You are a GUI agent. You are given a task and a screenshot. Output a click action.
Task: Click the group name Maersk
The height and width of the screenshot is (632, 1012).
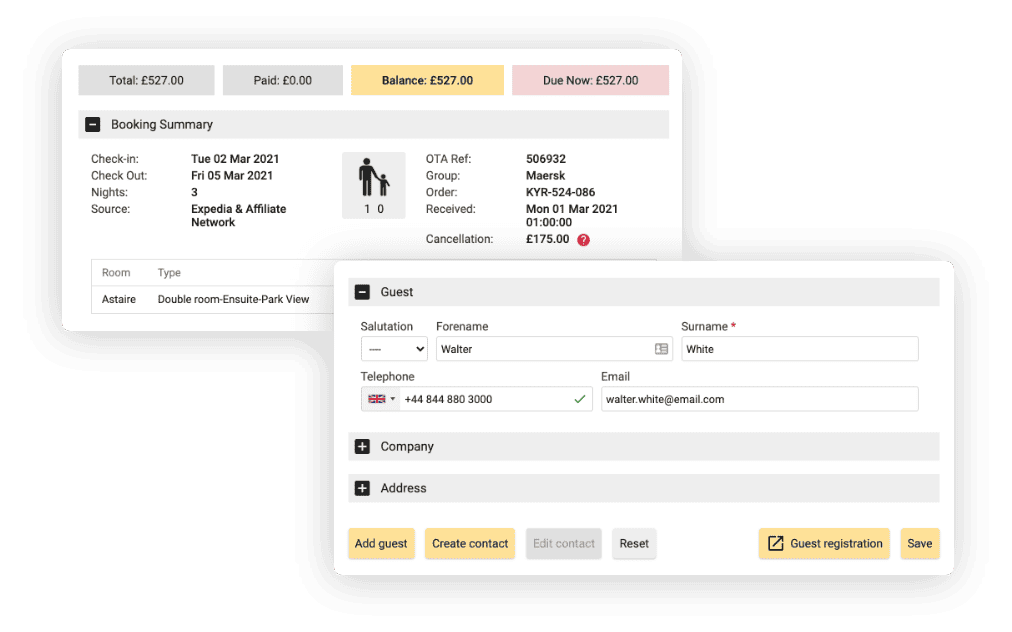click(x=545, y=176)
